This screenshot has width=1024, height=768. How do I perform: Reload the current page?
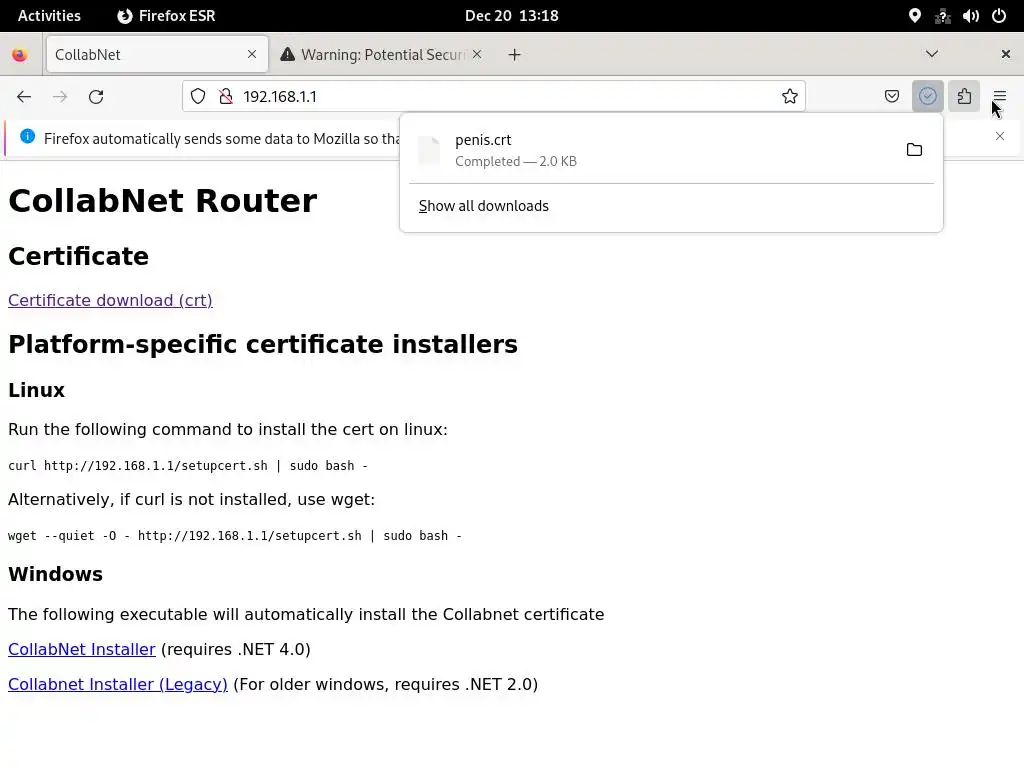[x=96, y=97]
